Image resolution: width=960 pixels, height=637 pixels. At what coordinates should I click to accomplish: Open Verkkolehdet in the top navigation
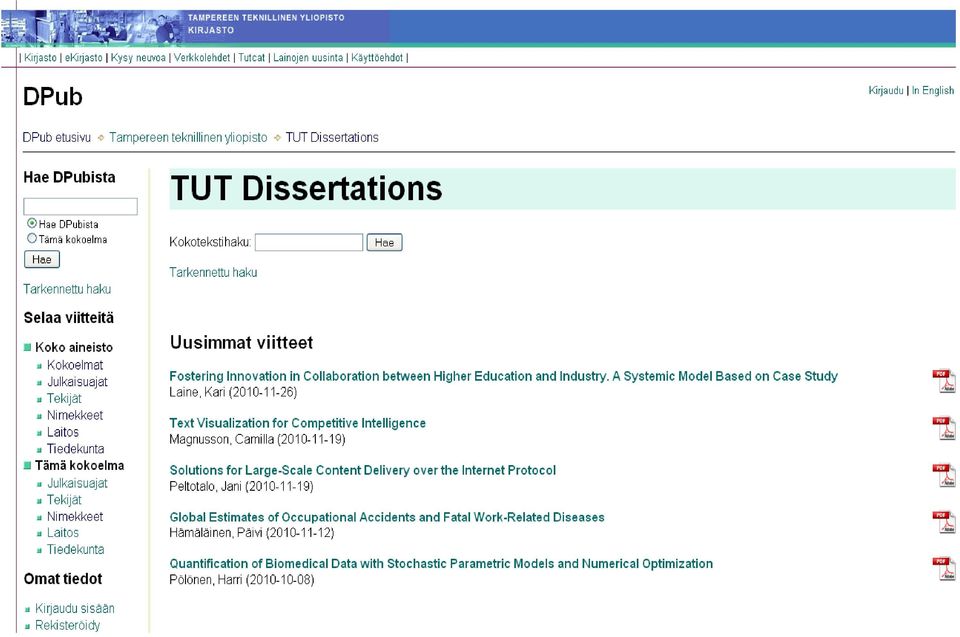tap(202, 58)
